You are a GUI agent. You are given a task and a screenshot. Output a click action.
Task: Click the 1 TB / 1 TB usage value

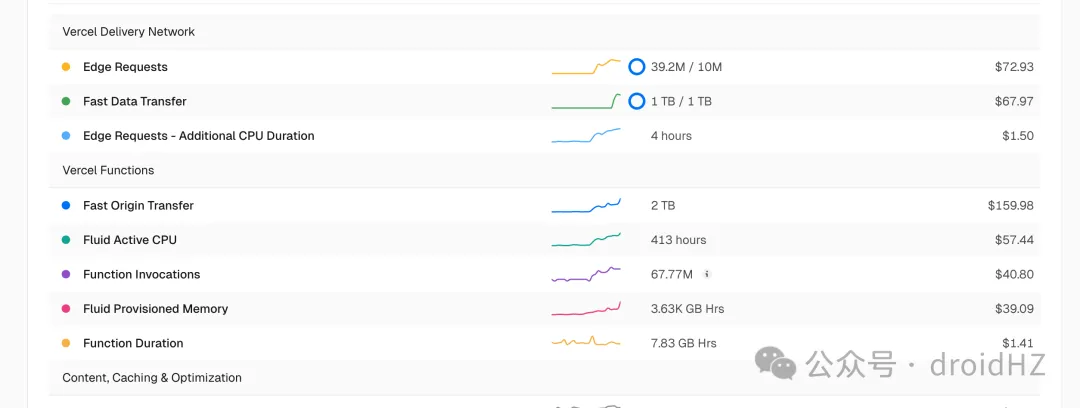tap(681, 101)
